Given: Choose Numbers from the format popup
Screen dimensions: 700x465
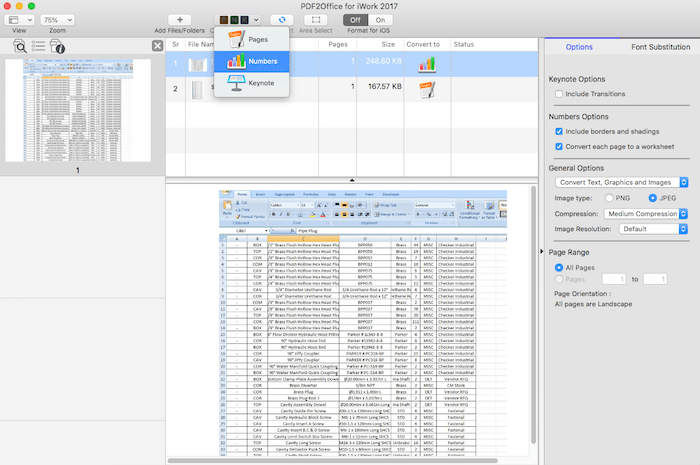Looking at the screenshot, I should pyautogui.click(x=251, y=61).
